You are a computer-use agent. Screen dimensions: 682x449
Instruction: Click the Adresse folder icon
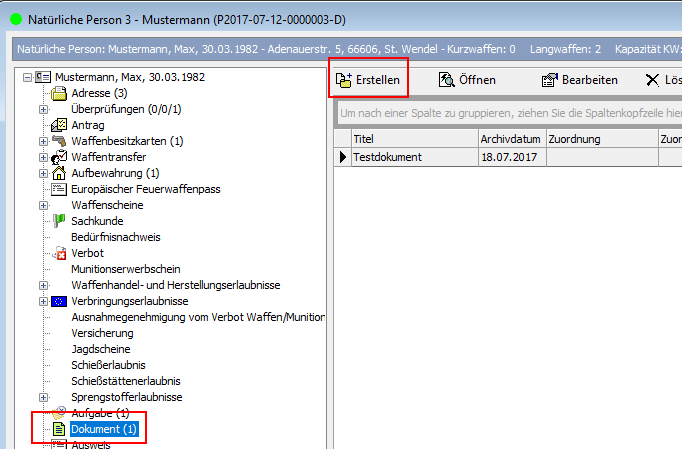click(x=59, y=93)
